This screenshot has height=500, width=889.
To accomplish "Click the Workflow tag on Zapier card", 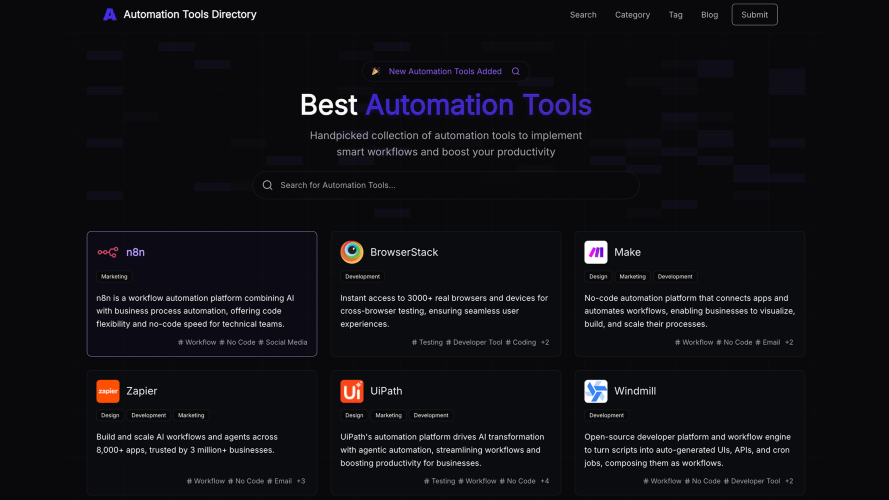I will pyautogui.click(x=206, y=481).
